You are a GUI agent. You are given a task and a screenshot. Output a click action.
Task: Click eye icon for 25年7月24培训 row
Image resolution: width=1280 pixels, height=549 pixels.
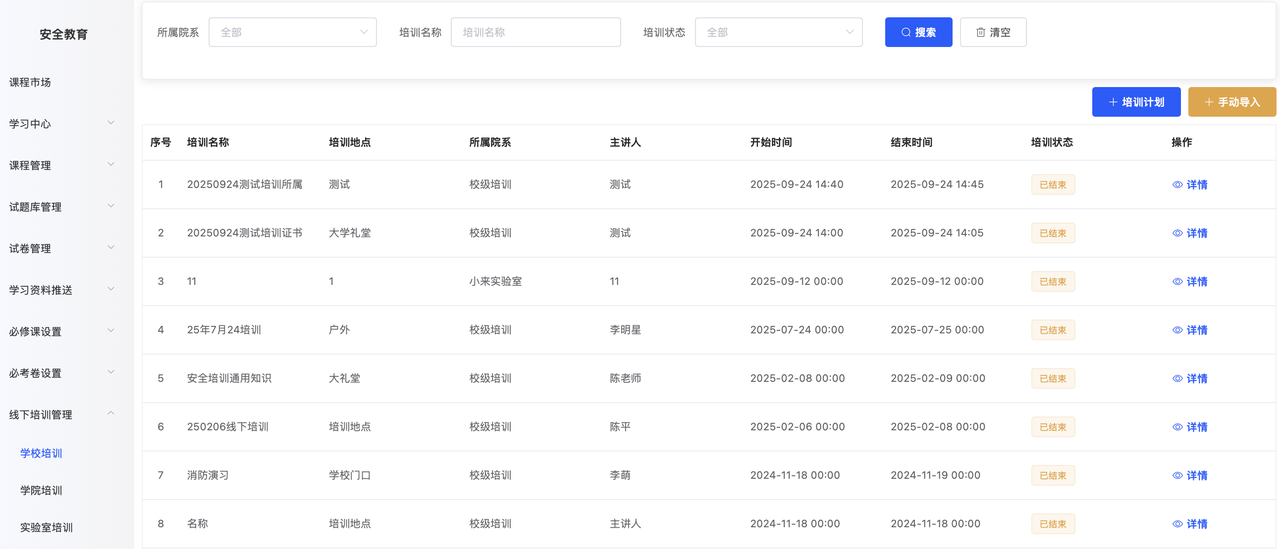(x=1177, y=330)
